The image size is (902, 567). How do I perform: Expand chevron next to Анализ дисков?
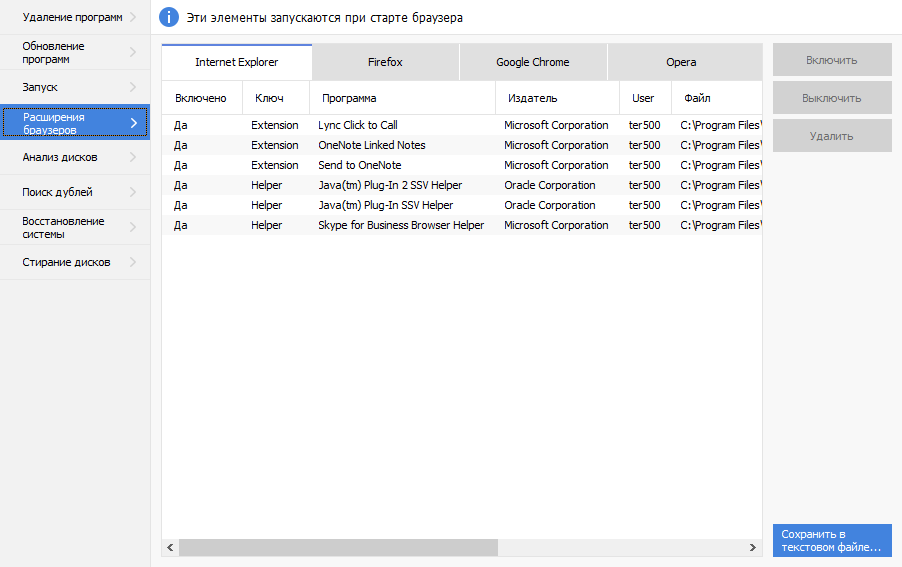point(133,157)
